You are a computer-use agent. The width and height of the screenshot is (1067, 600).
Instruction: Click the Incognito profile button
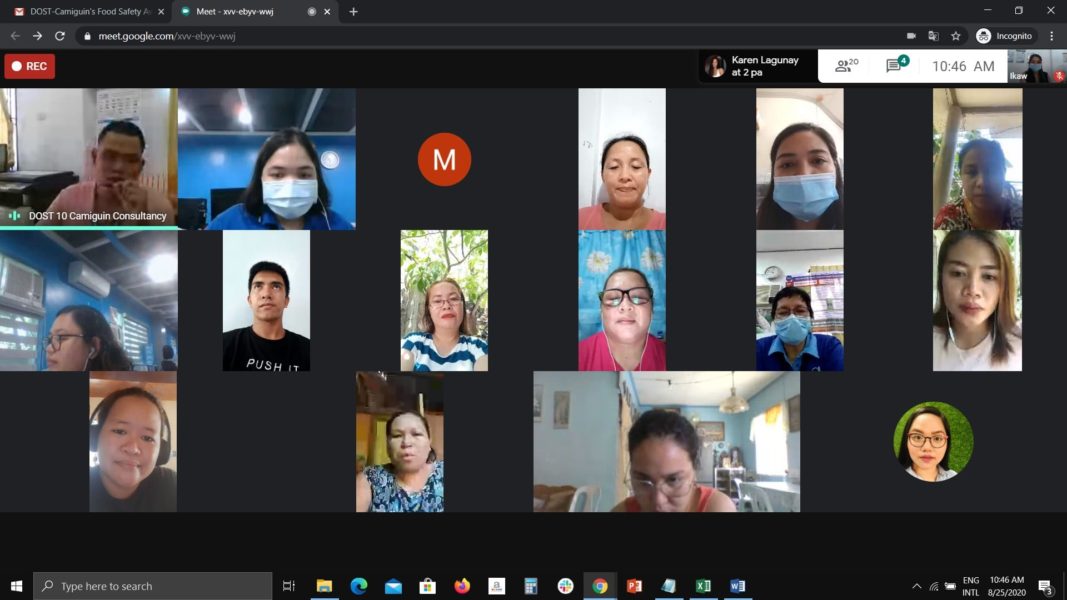click(1004, 36)
